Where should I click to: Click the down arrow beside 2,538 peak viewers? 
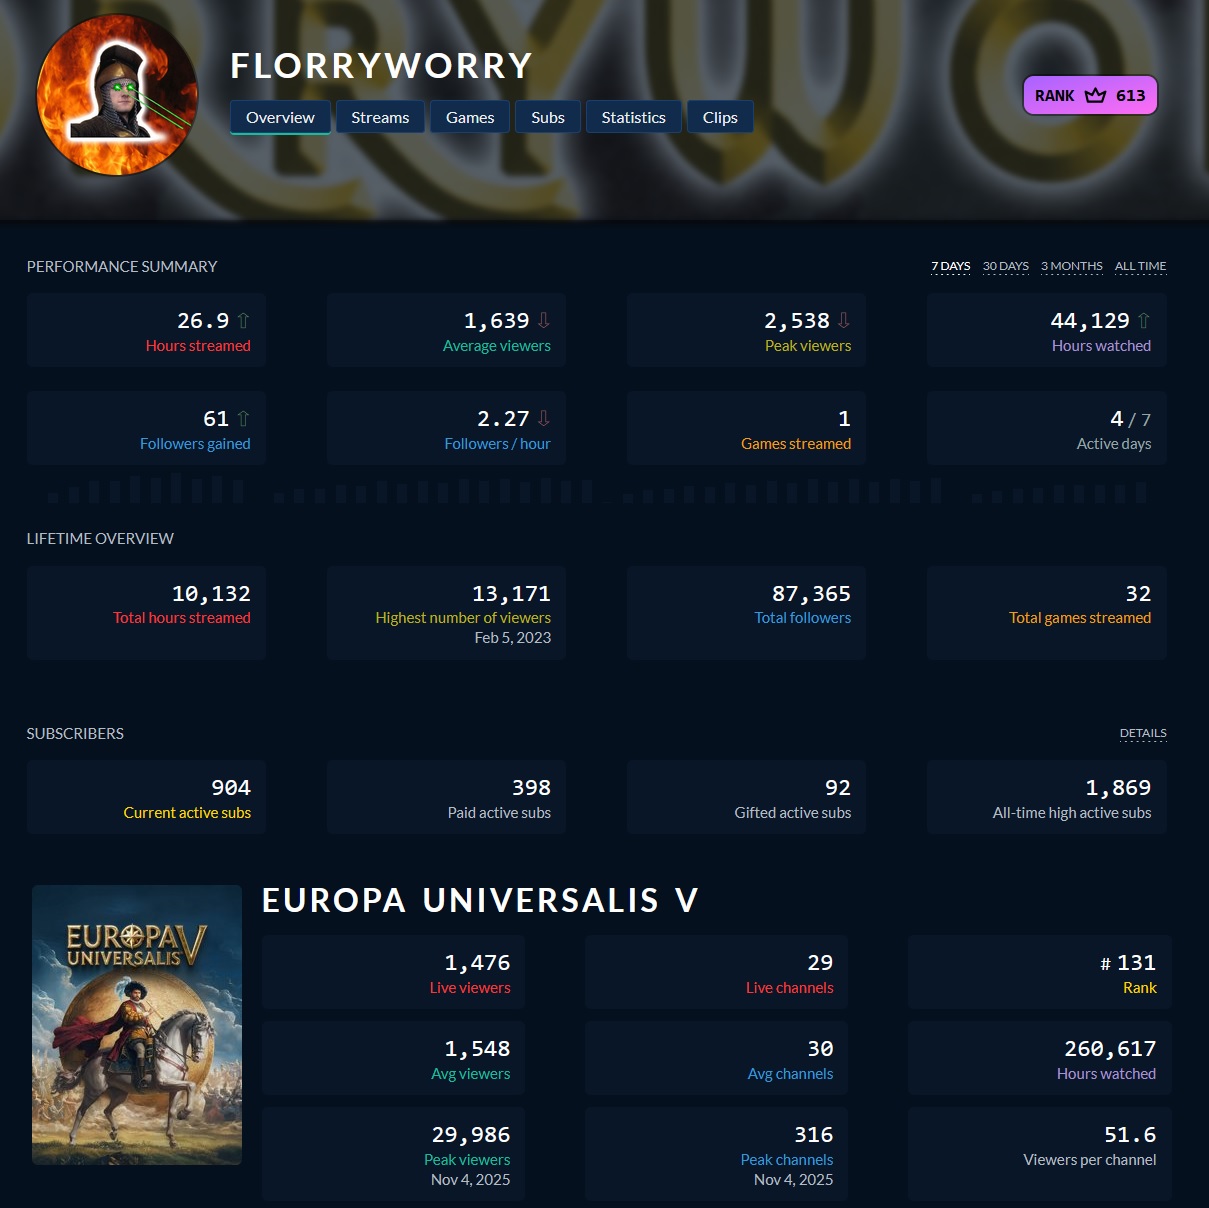tap(844, 321)
